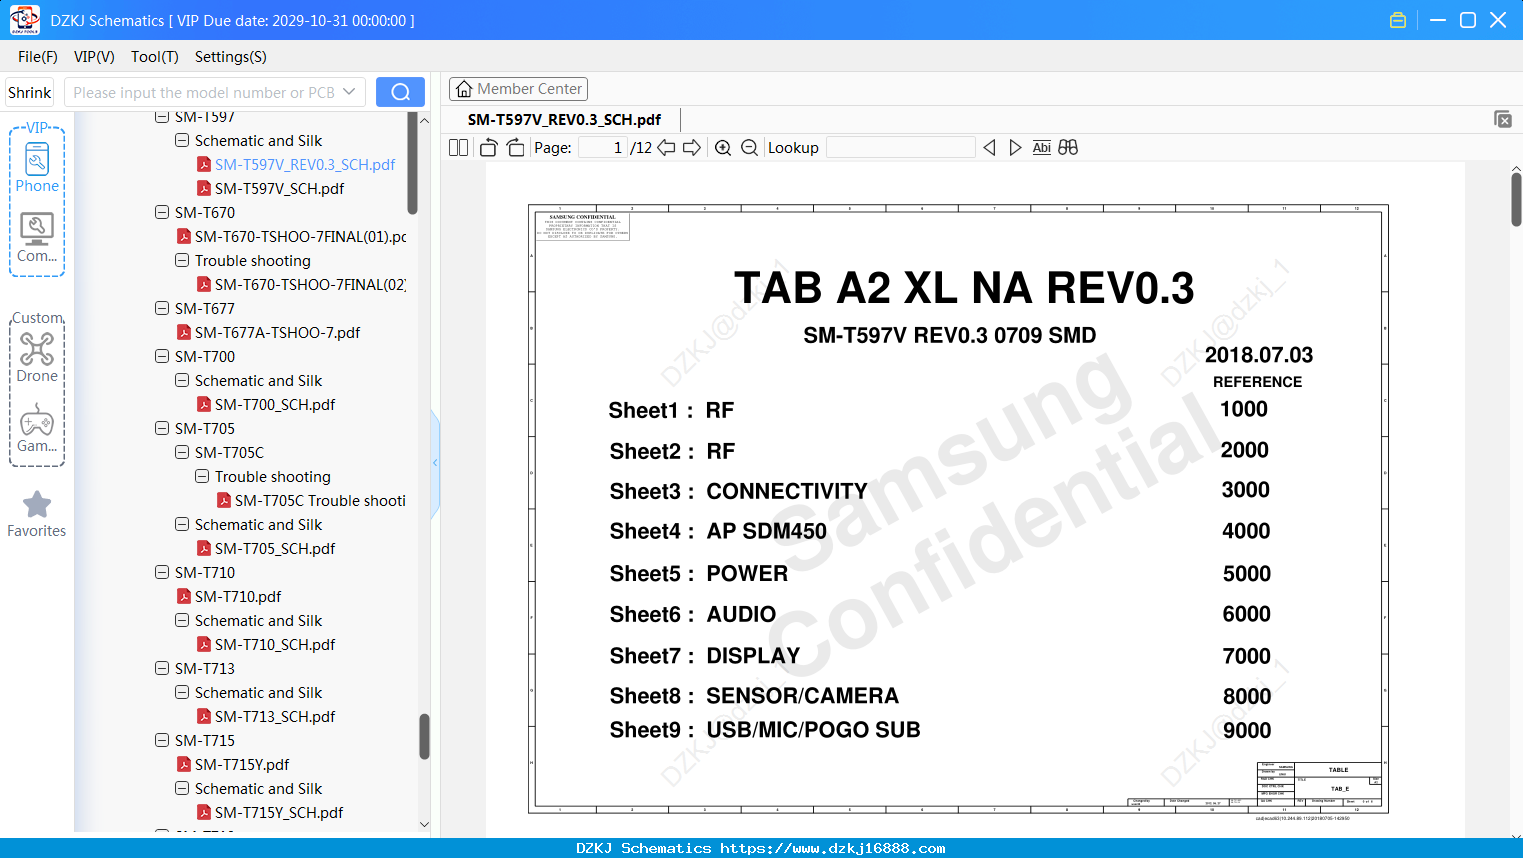The image size is (1523, 858).
Task: Open SM-T715Y.pdf file
Action: (233, 764)
